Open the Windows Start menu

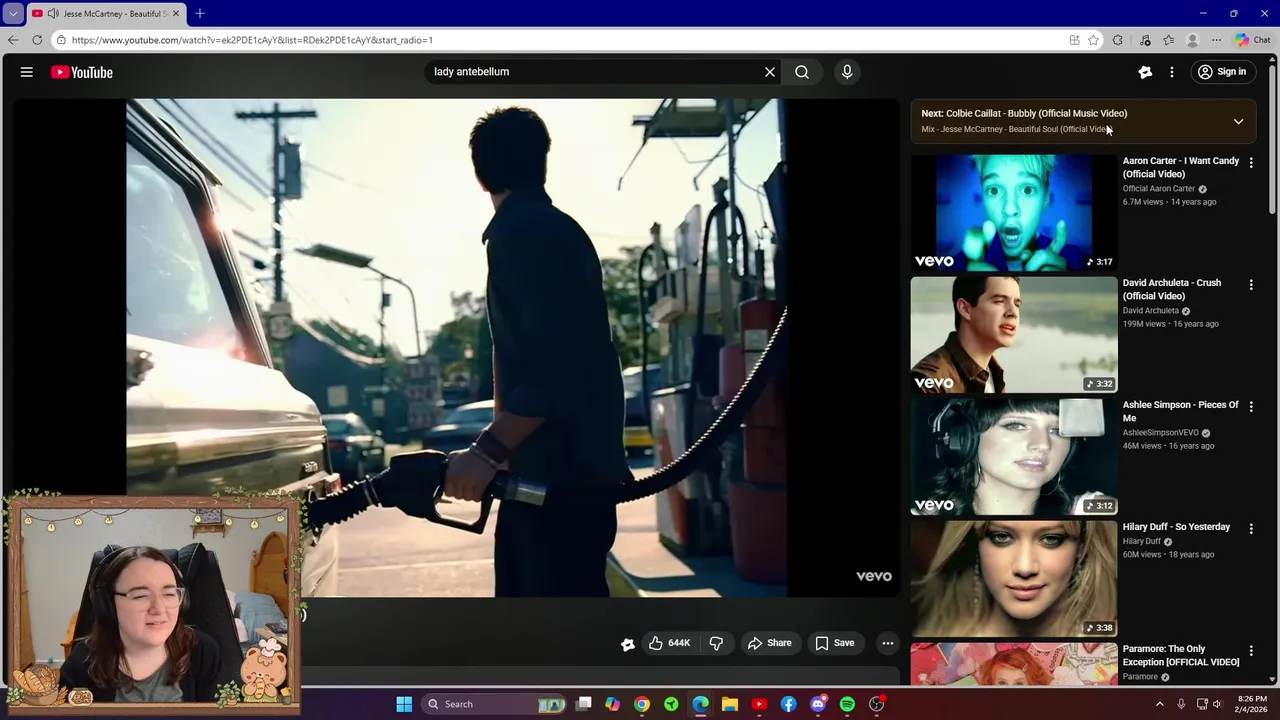click(x=404, y=704)
